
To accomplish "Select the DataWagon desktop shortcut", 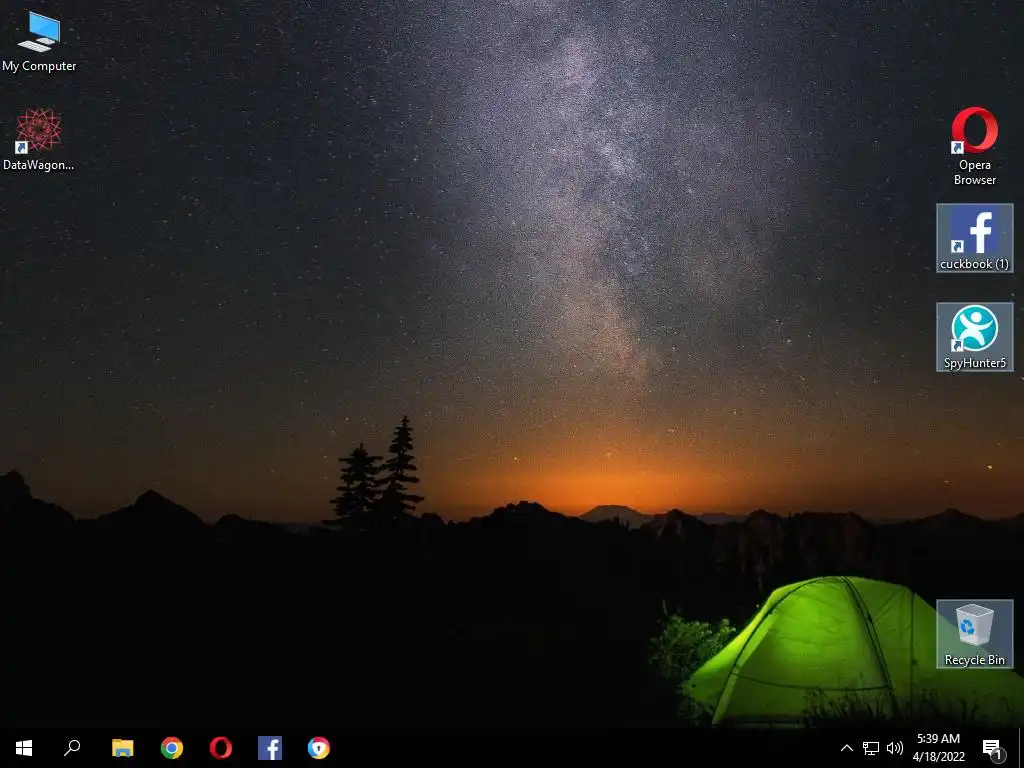I will 39,140.
